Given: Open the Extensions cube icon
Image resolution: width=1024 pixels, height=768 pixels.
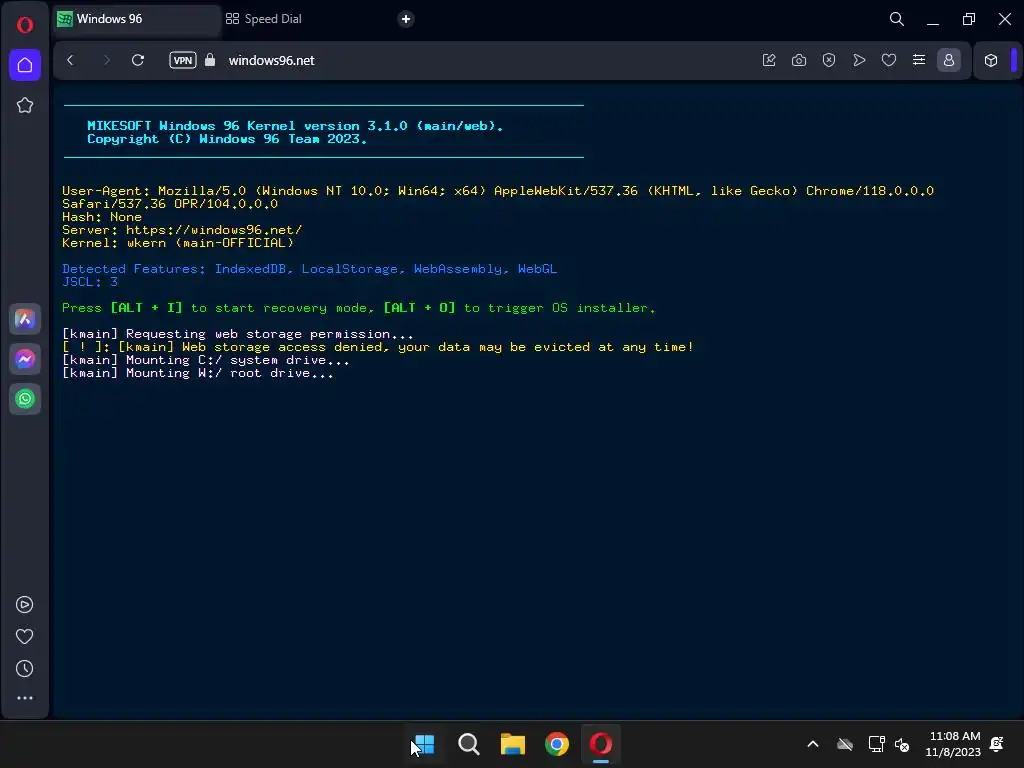Looking at the screenshot, I should click(991, 60).
